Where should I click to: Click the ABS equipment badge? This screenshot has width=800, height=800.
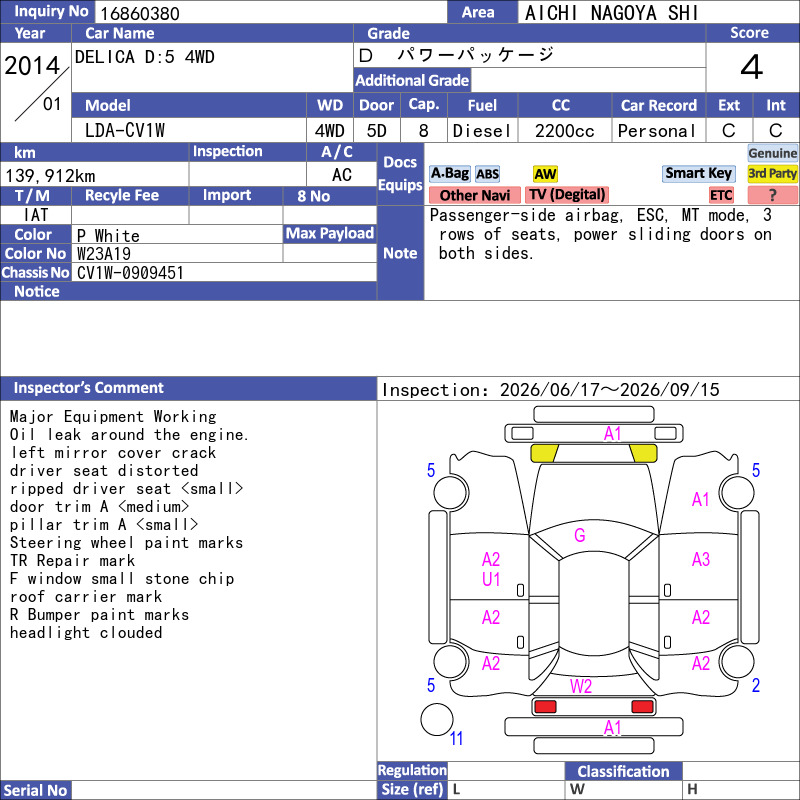[487, 174]
